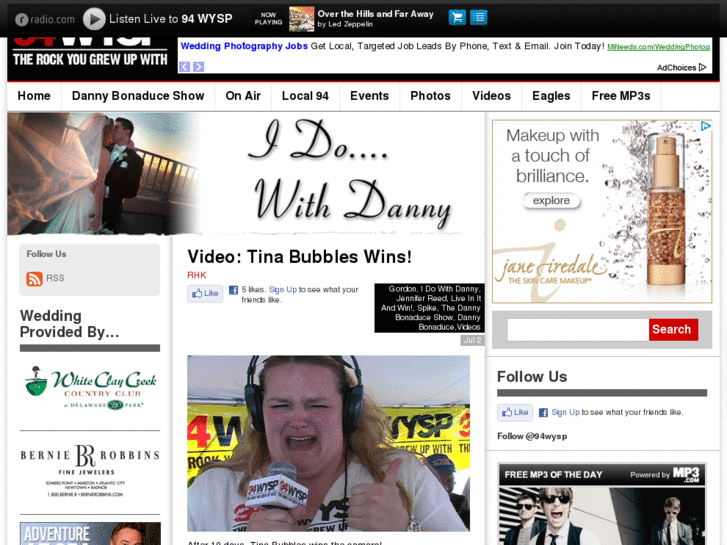
Task: Click Follow @94wysp Twitter link
Action: (532, 436)
